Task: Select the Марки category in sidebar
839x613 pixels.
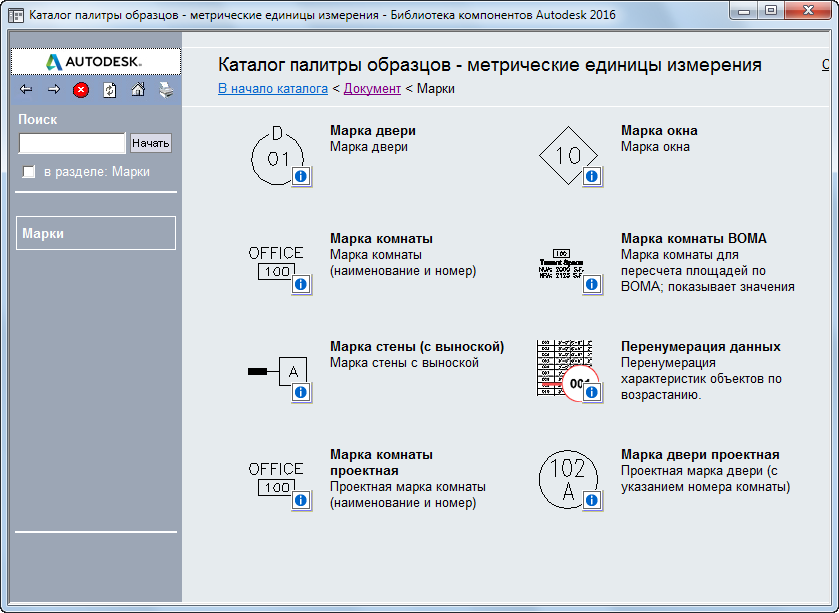Action: 96,233
